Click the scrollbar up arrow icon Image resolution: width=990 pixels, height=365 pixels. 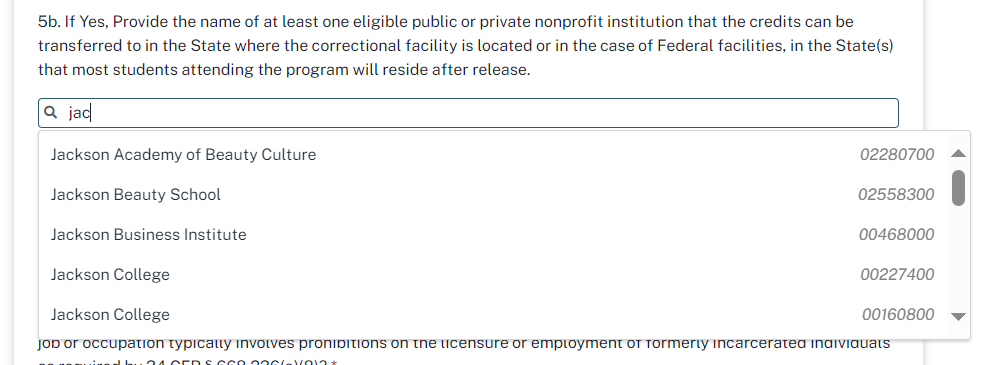(958, 153)
